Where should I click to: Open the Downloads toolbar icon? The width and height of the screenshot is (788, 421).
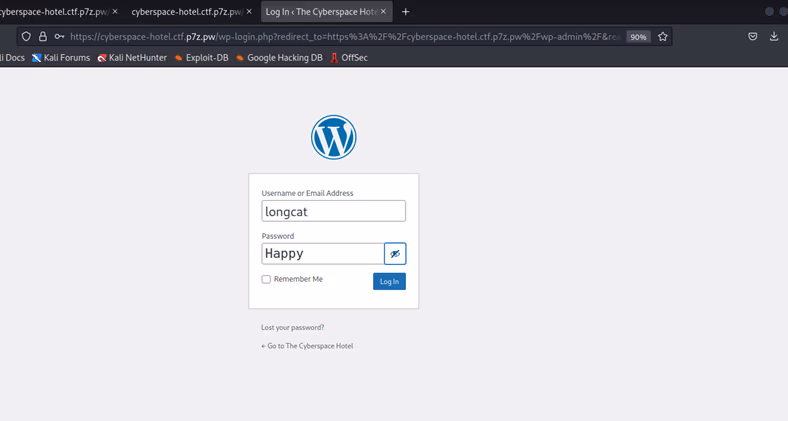[x=774, y=36]
